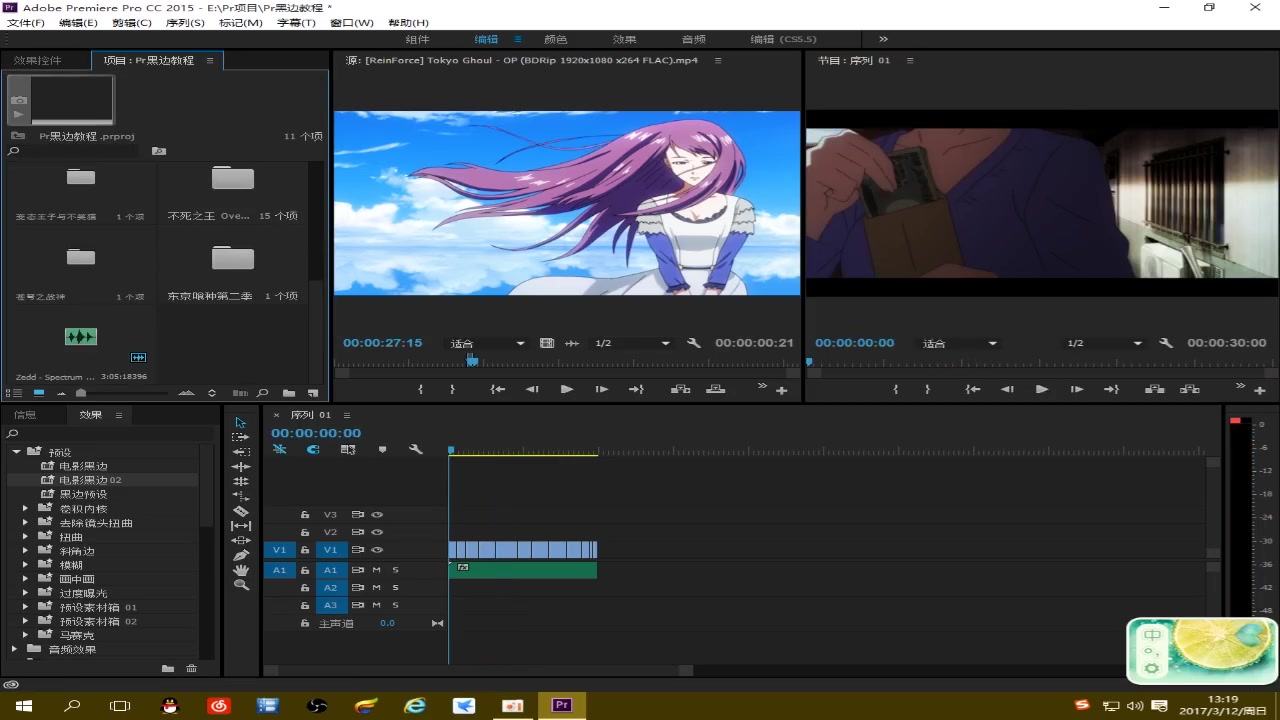Image resolution: width=1280 pixels, height=720 pixels.
Task: Play the source monitor clip
Action: tap(567, 389)
